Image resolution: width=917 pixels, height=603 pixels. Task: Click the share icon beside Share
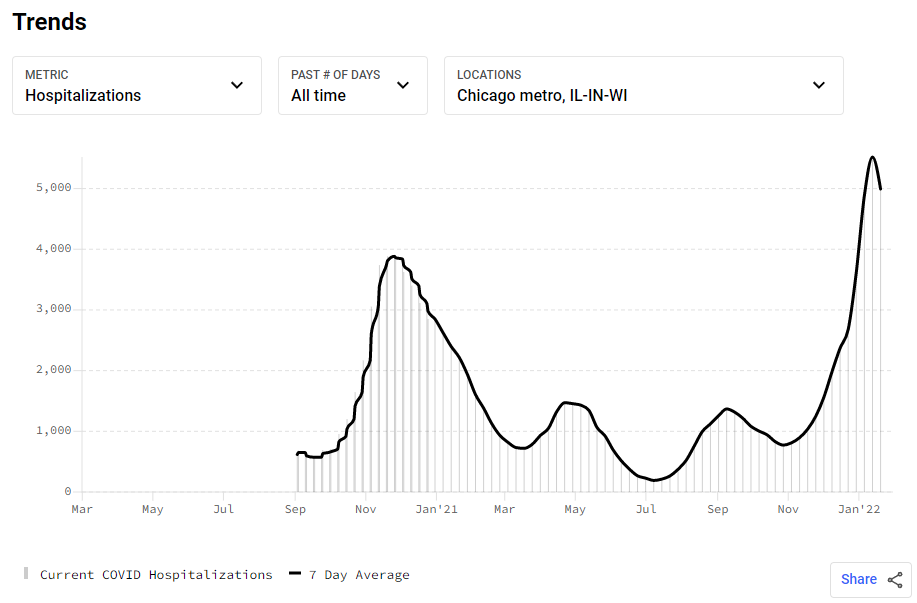[x=895, y=579]
